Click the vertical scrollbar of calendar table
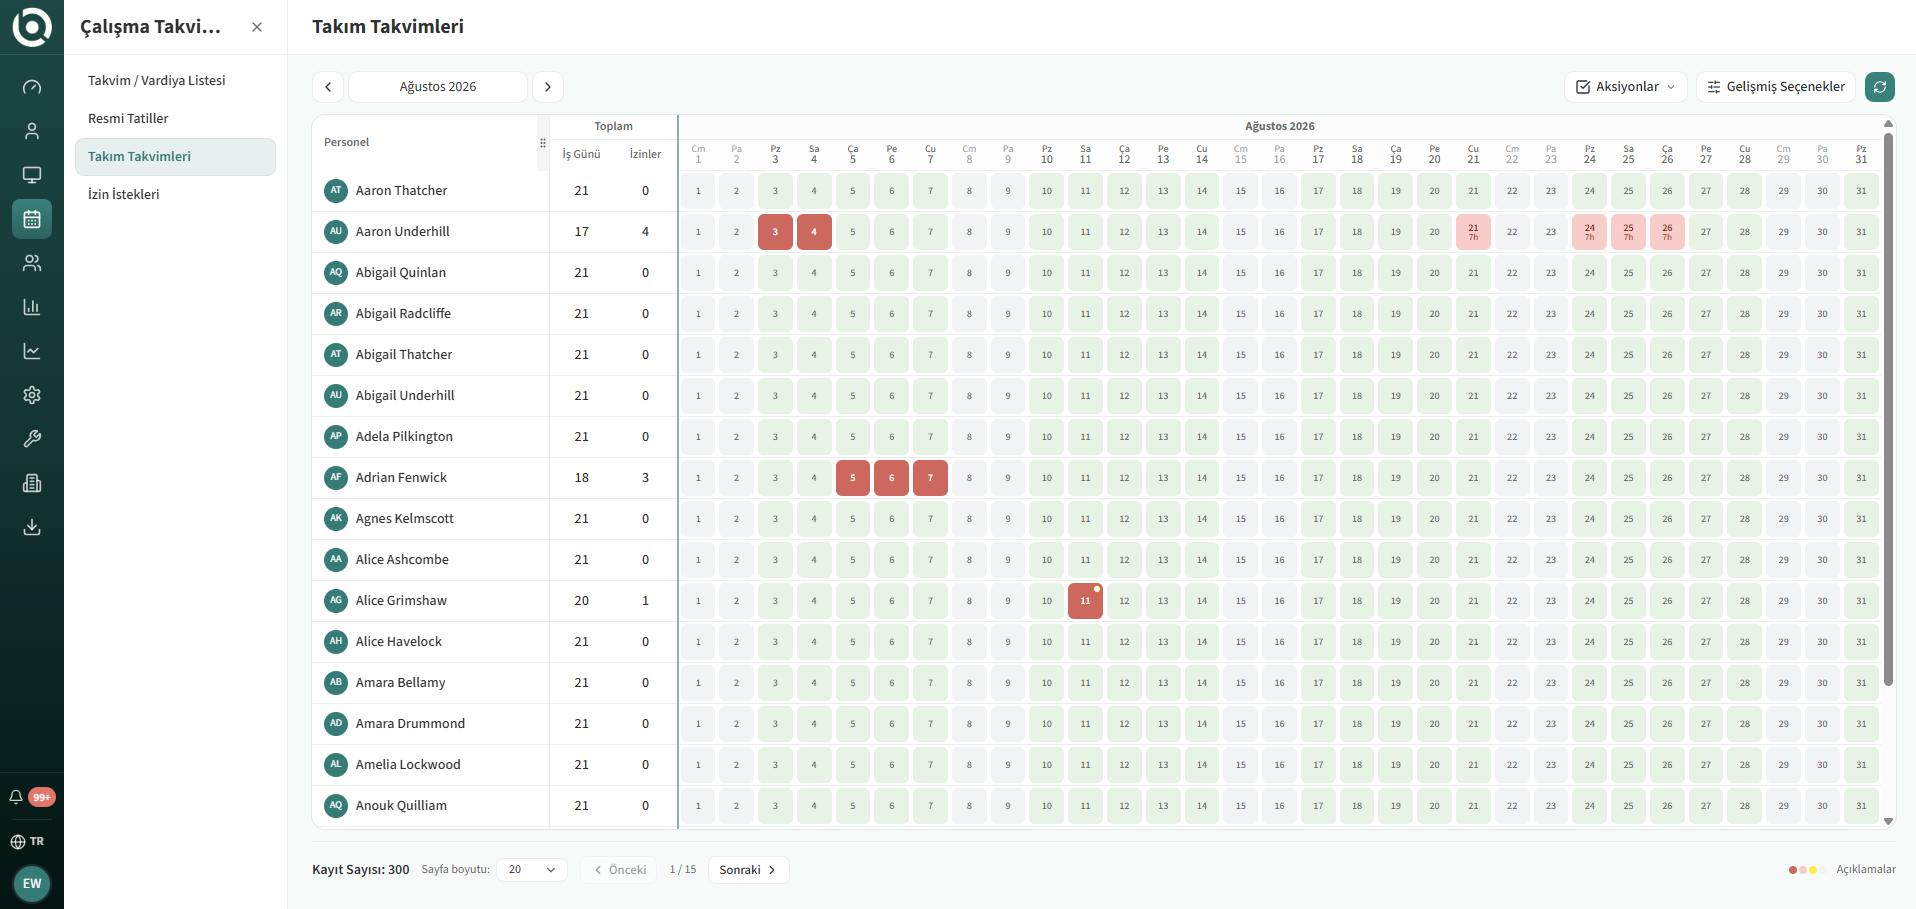 click(x=1888, y=408)
